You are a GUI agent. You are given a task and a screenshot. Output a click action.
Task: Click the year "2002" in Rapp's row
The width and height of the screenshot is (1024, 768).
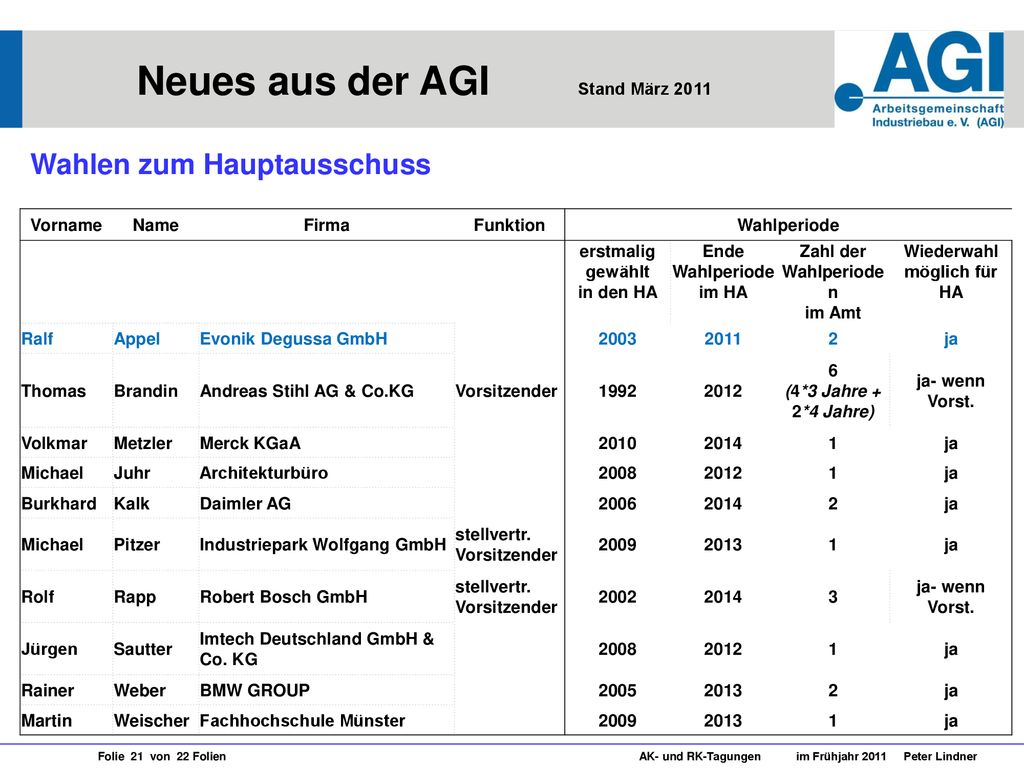(617, 597)
